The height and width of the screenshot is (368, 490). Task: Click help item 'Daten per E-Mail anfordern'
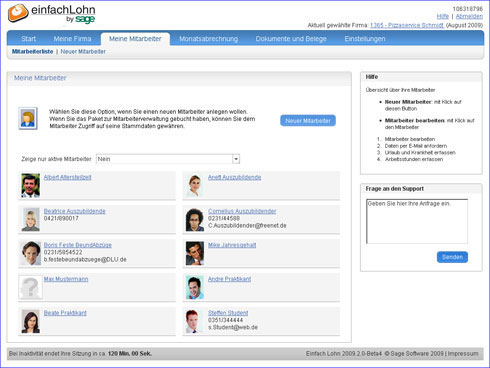416,146
